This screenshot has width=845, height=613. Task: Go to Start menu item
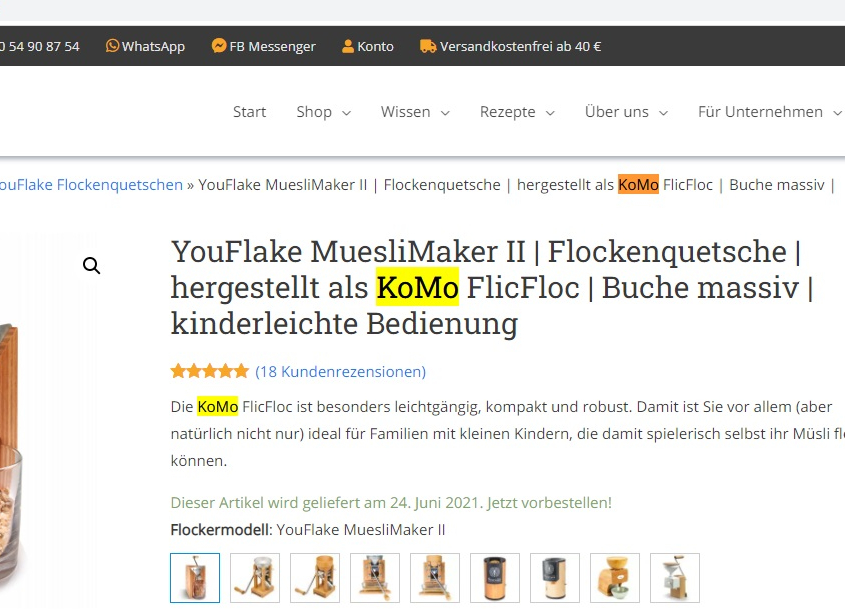tap(250, 112)
